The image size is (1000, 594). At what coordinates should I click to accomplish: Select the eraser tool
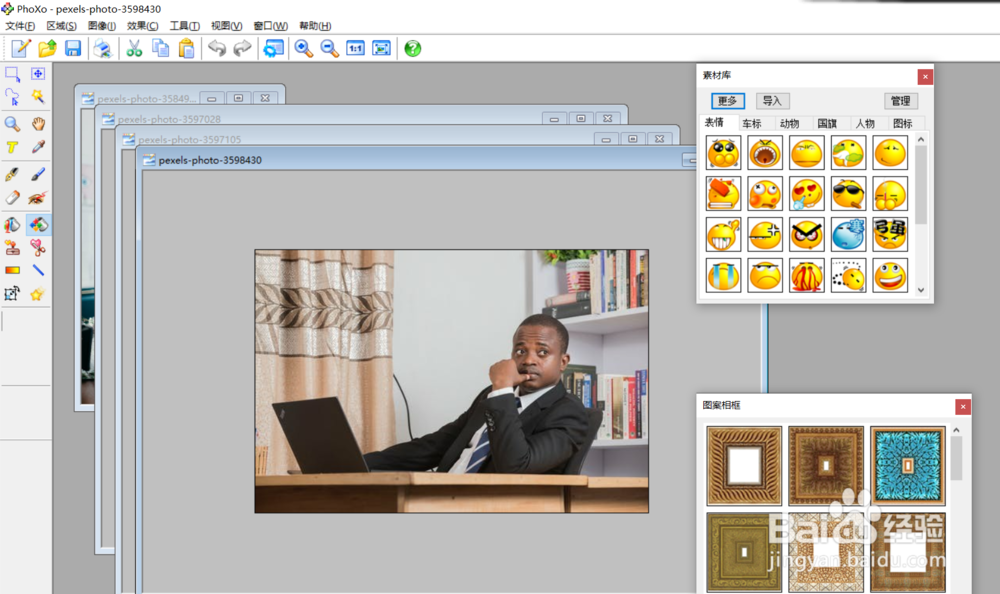[12, 198]
